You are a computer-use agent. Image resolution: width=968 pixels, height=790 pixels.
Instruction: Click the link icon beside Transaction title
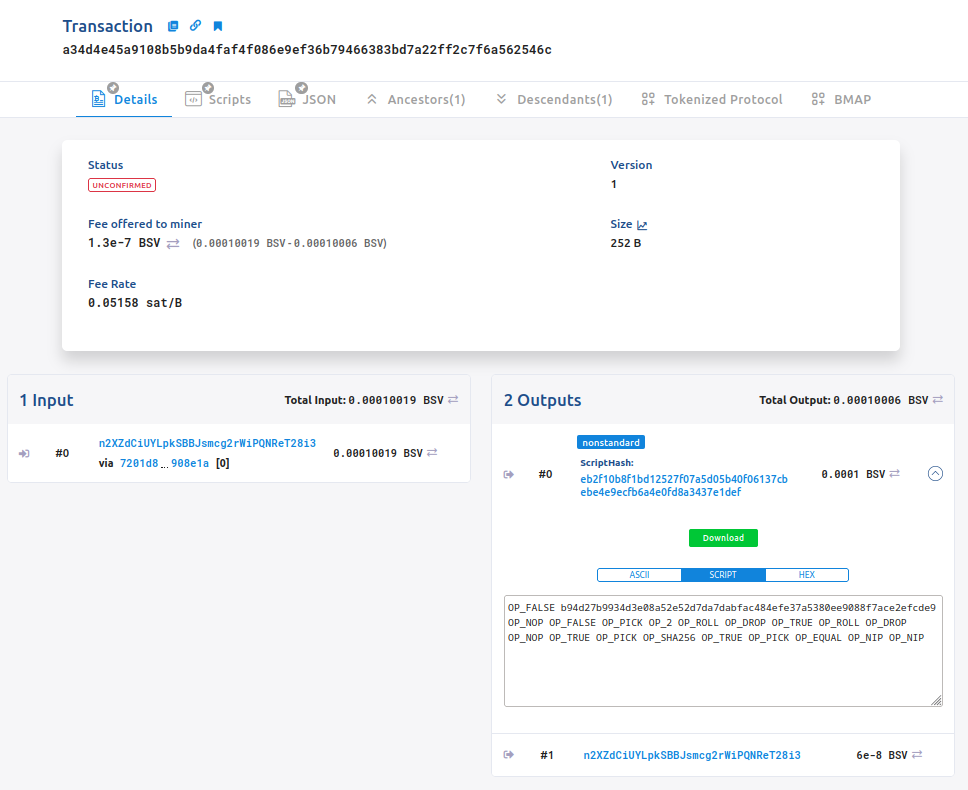195,26
